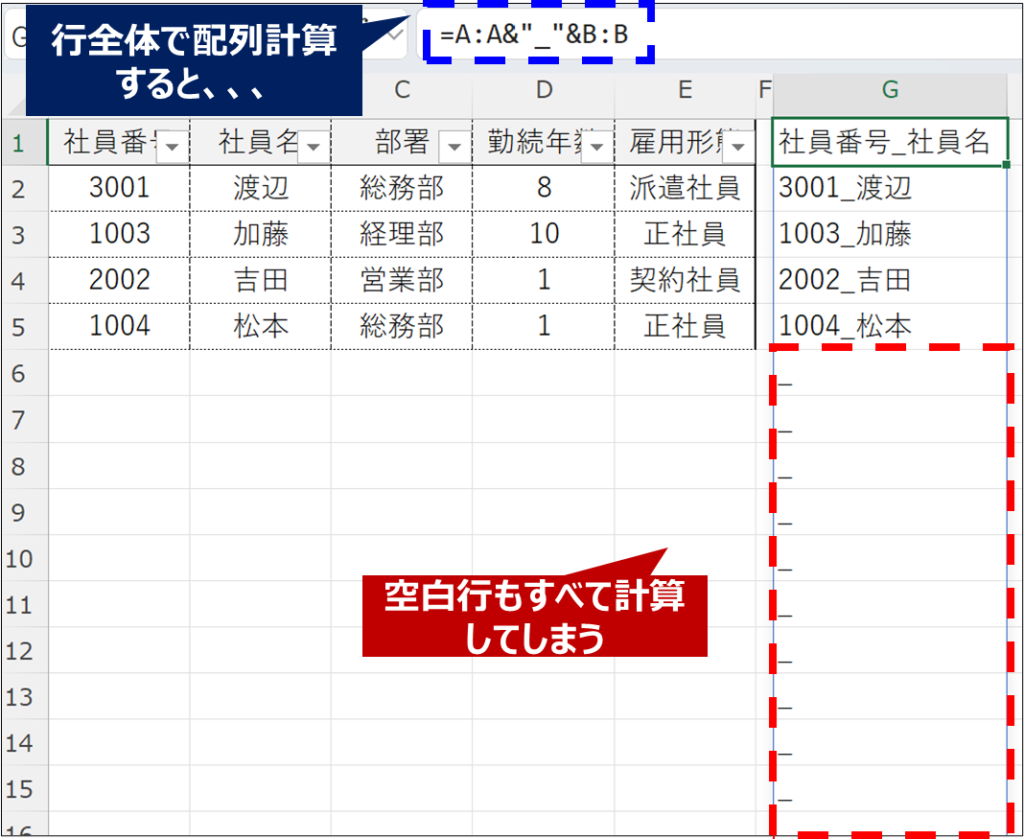Select the cell containing name 吉田
Viewport: 1024px width, 839px height.
[260, 280]
